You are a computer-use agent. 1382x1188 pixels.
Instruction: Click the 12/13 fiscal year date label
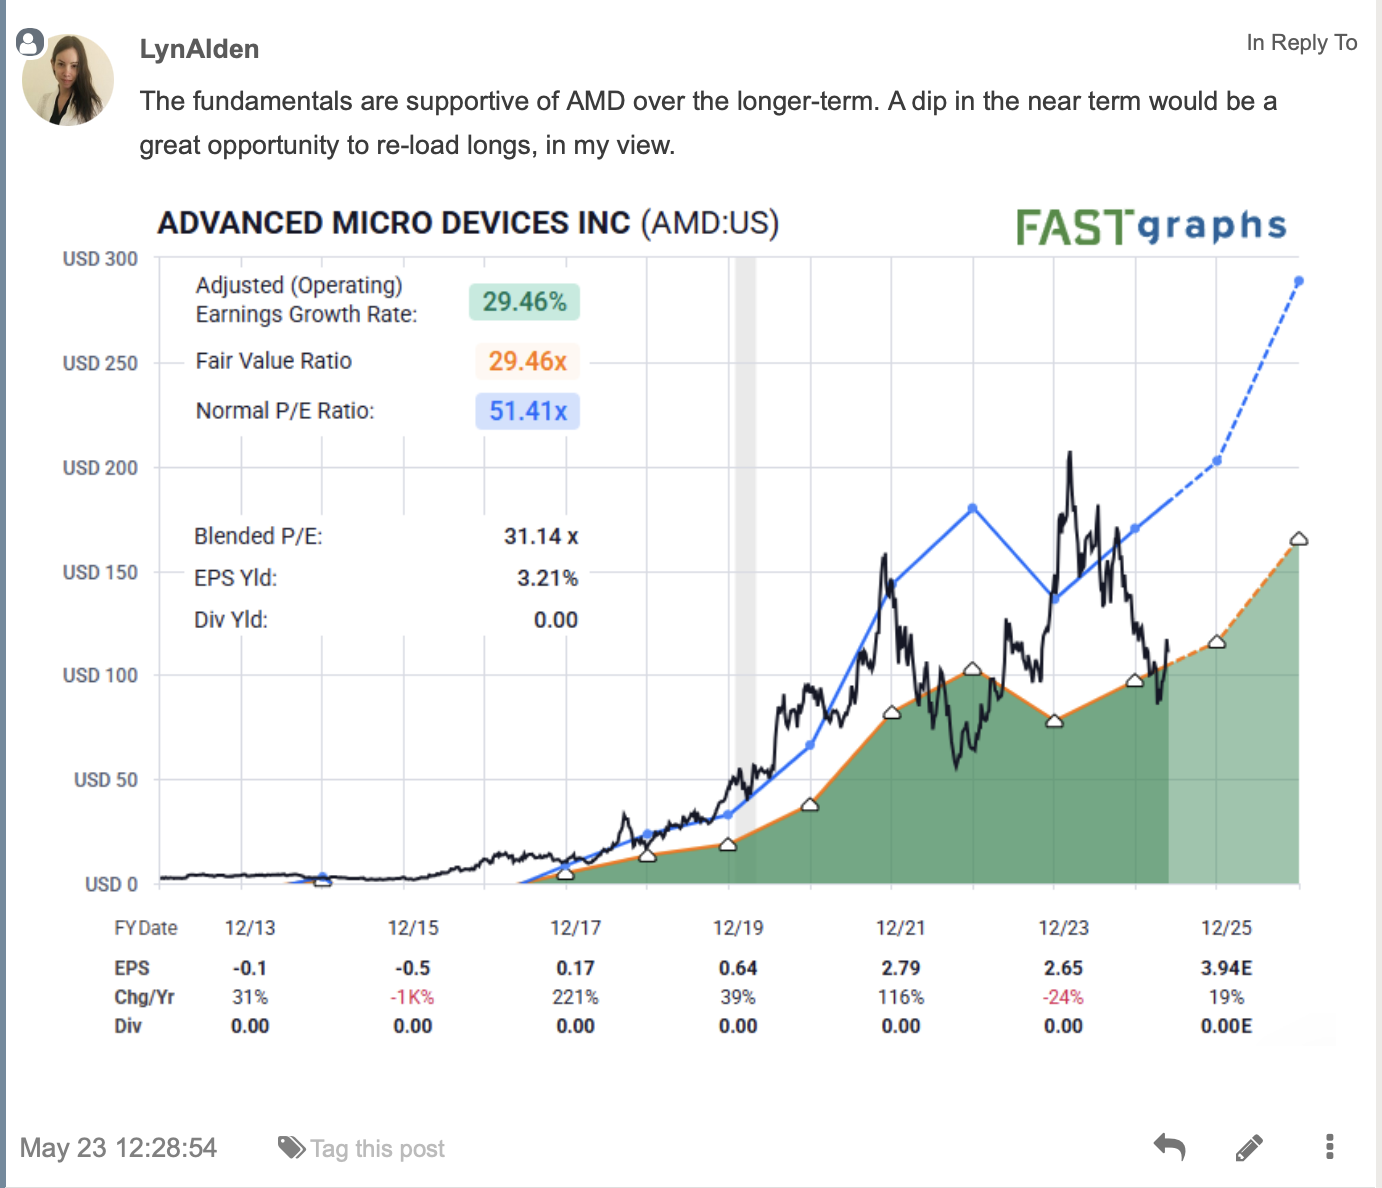250,928
